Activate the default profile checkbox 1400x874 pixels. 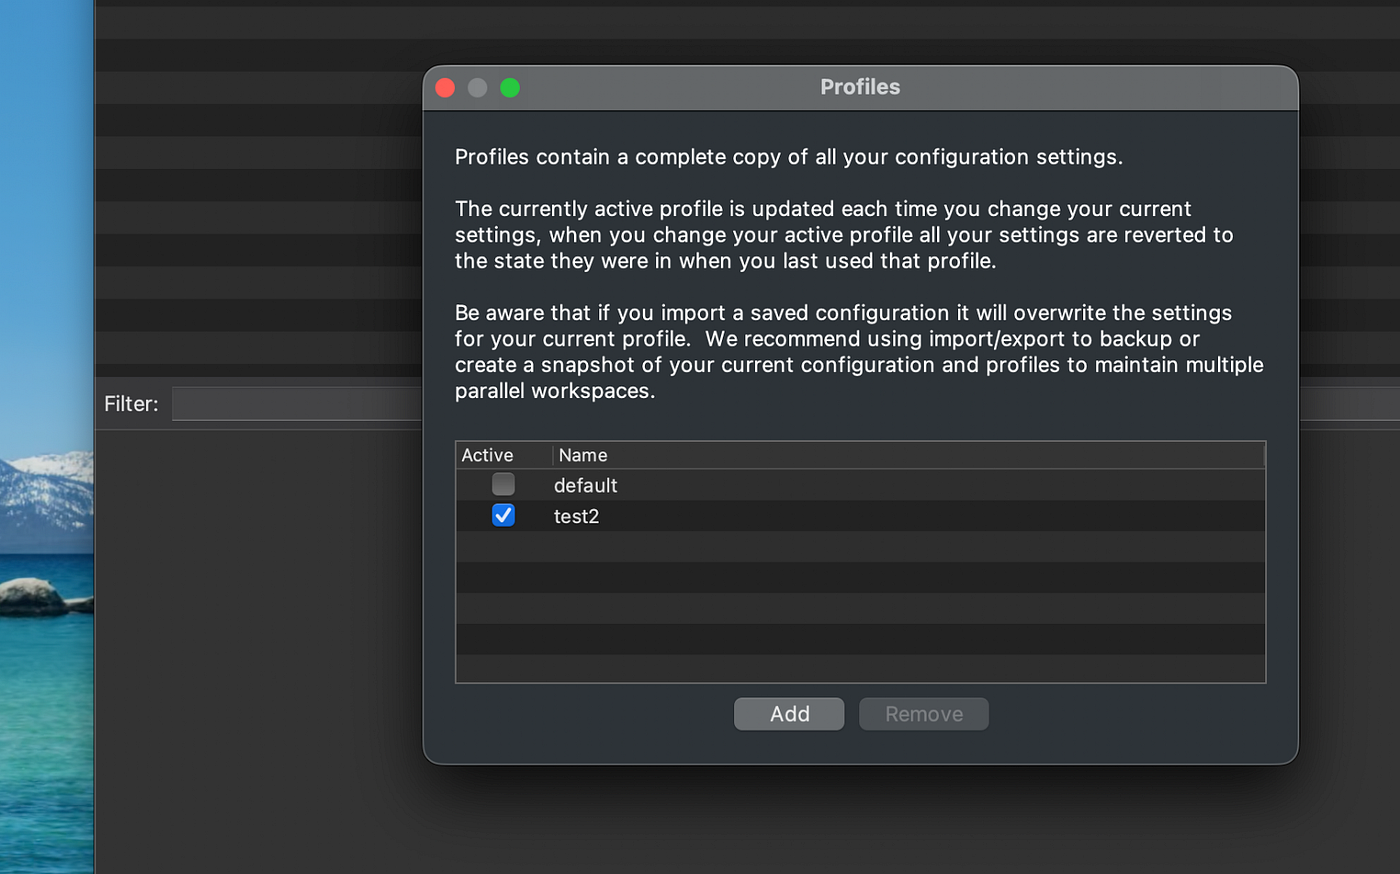click(503, 484)
